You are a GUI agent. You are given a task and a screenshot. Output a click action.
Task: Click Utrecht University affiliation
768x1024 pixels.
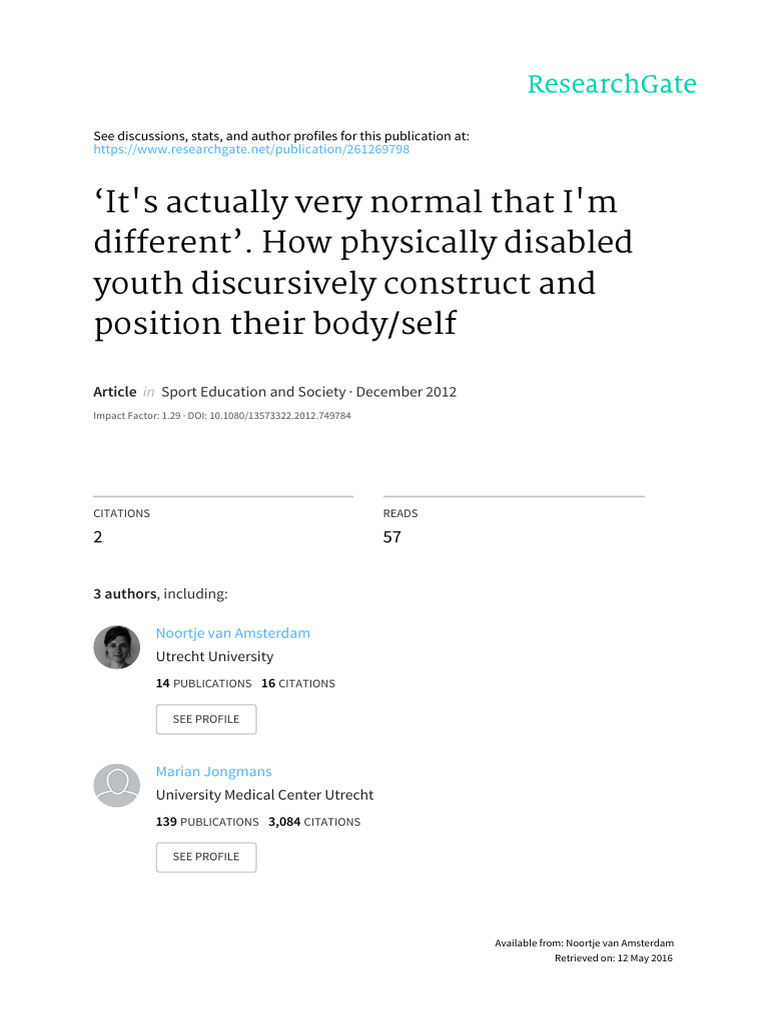click(x=214, y=657)
